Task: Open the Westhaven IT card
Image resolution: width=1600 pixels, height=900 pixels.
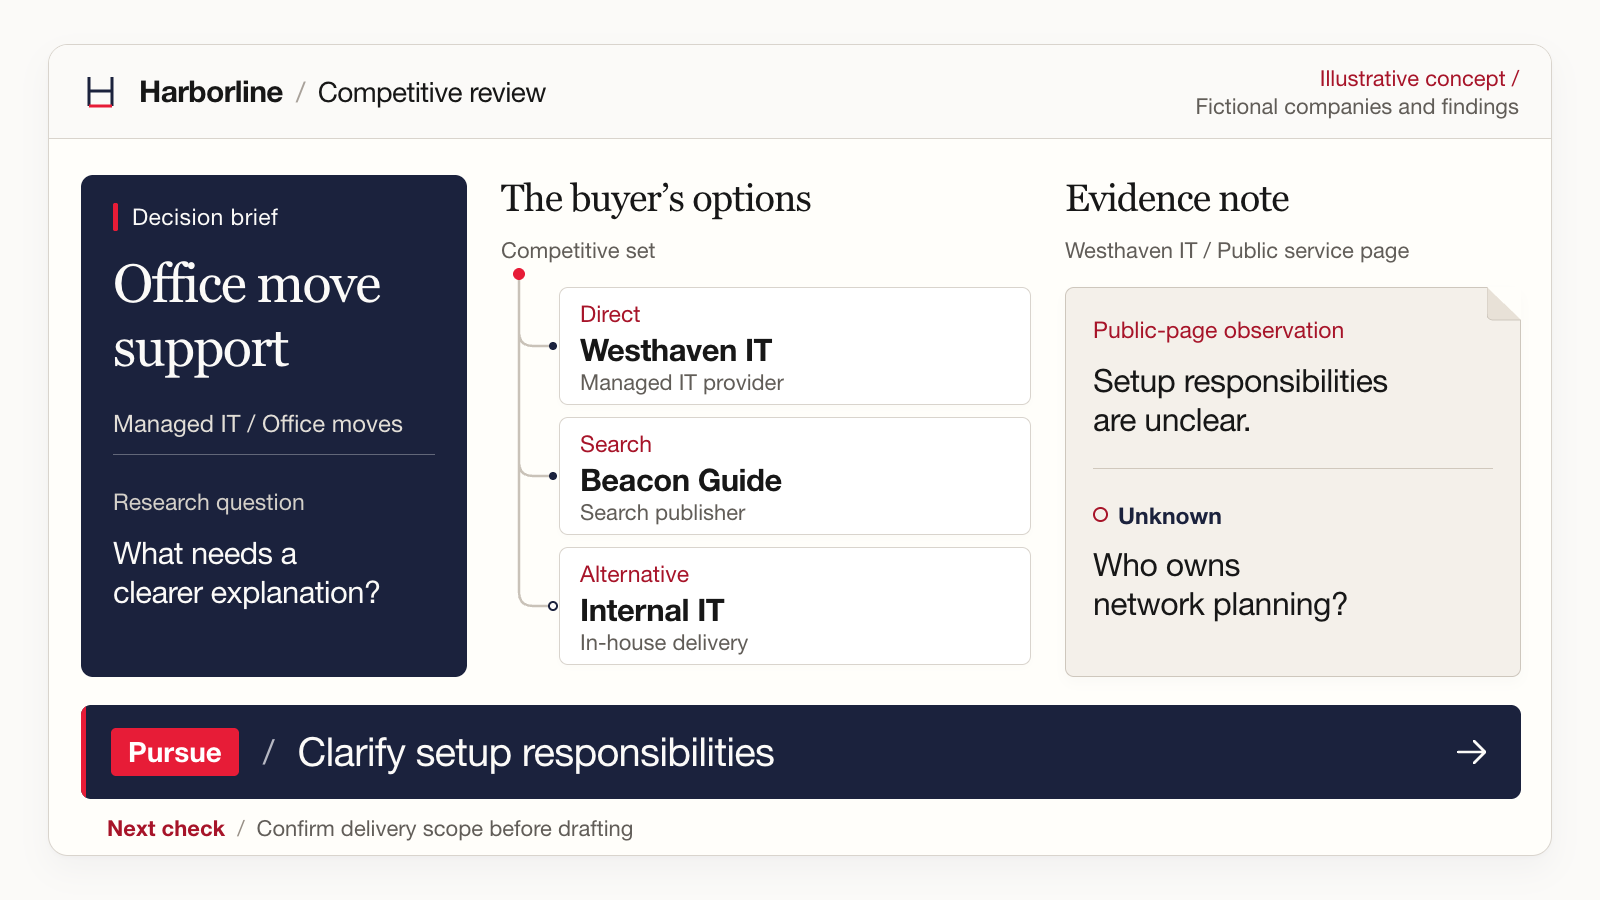Action: (x=795, y=346)
